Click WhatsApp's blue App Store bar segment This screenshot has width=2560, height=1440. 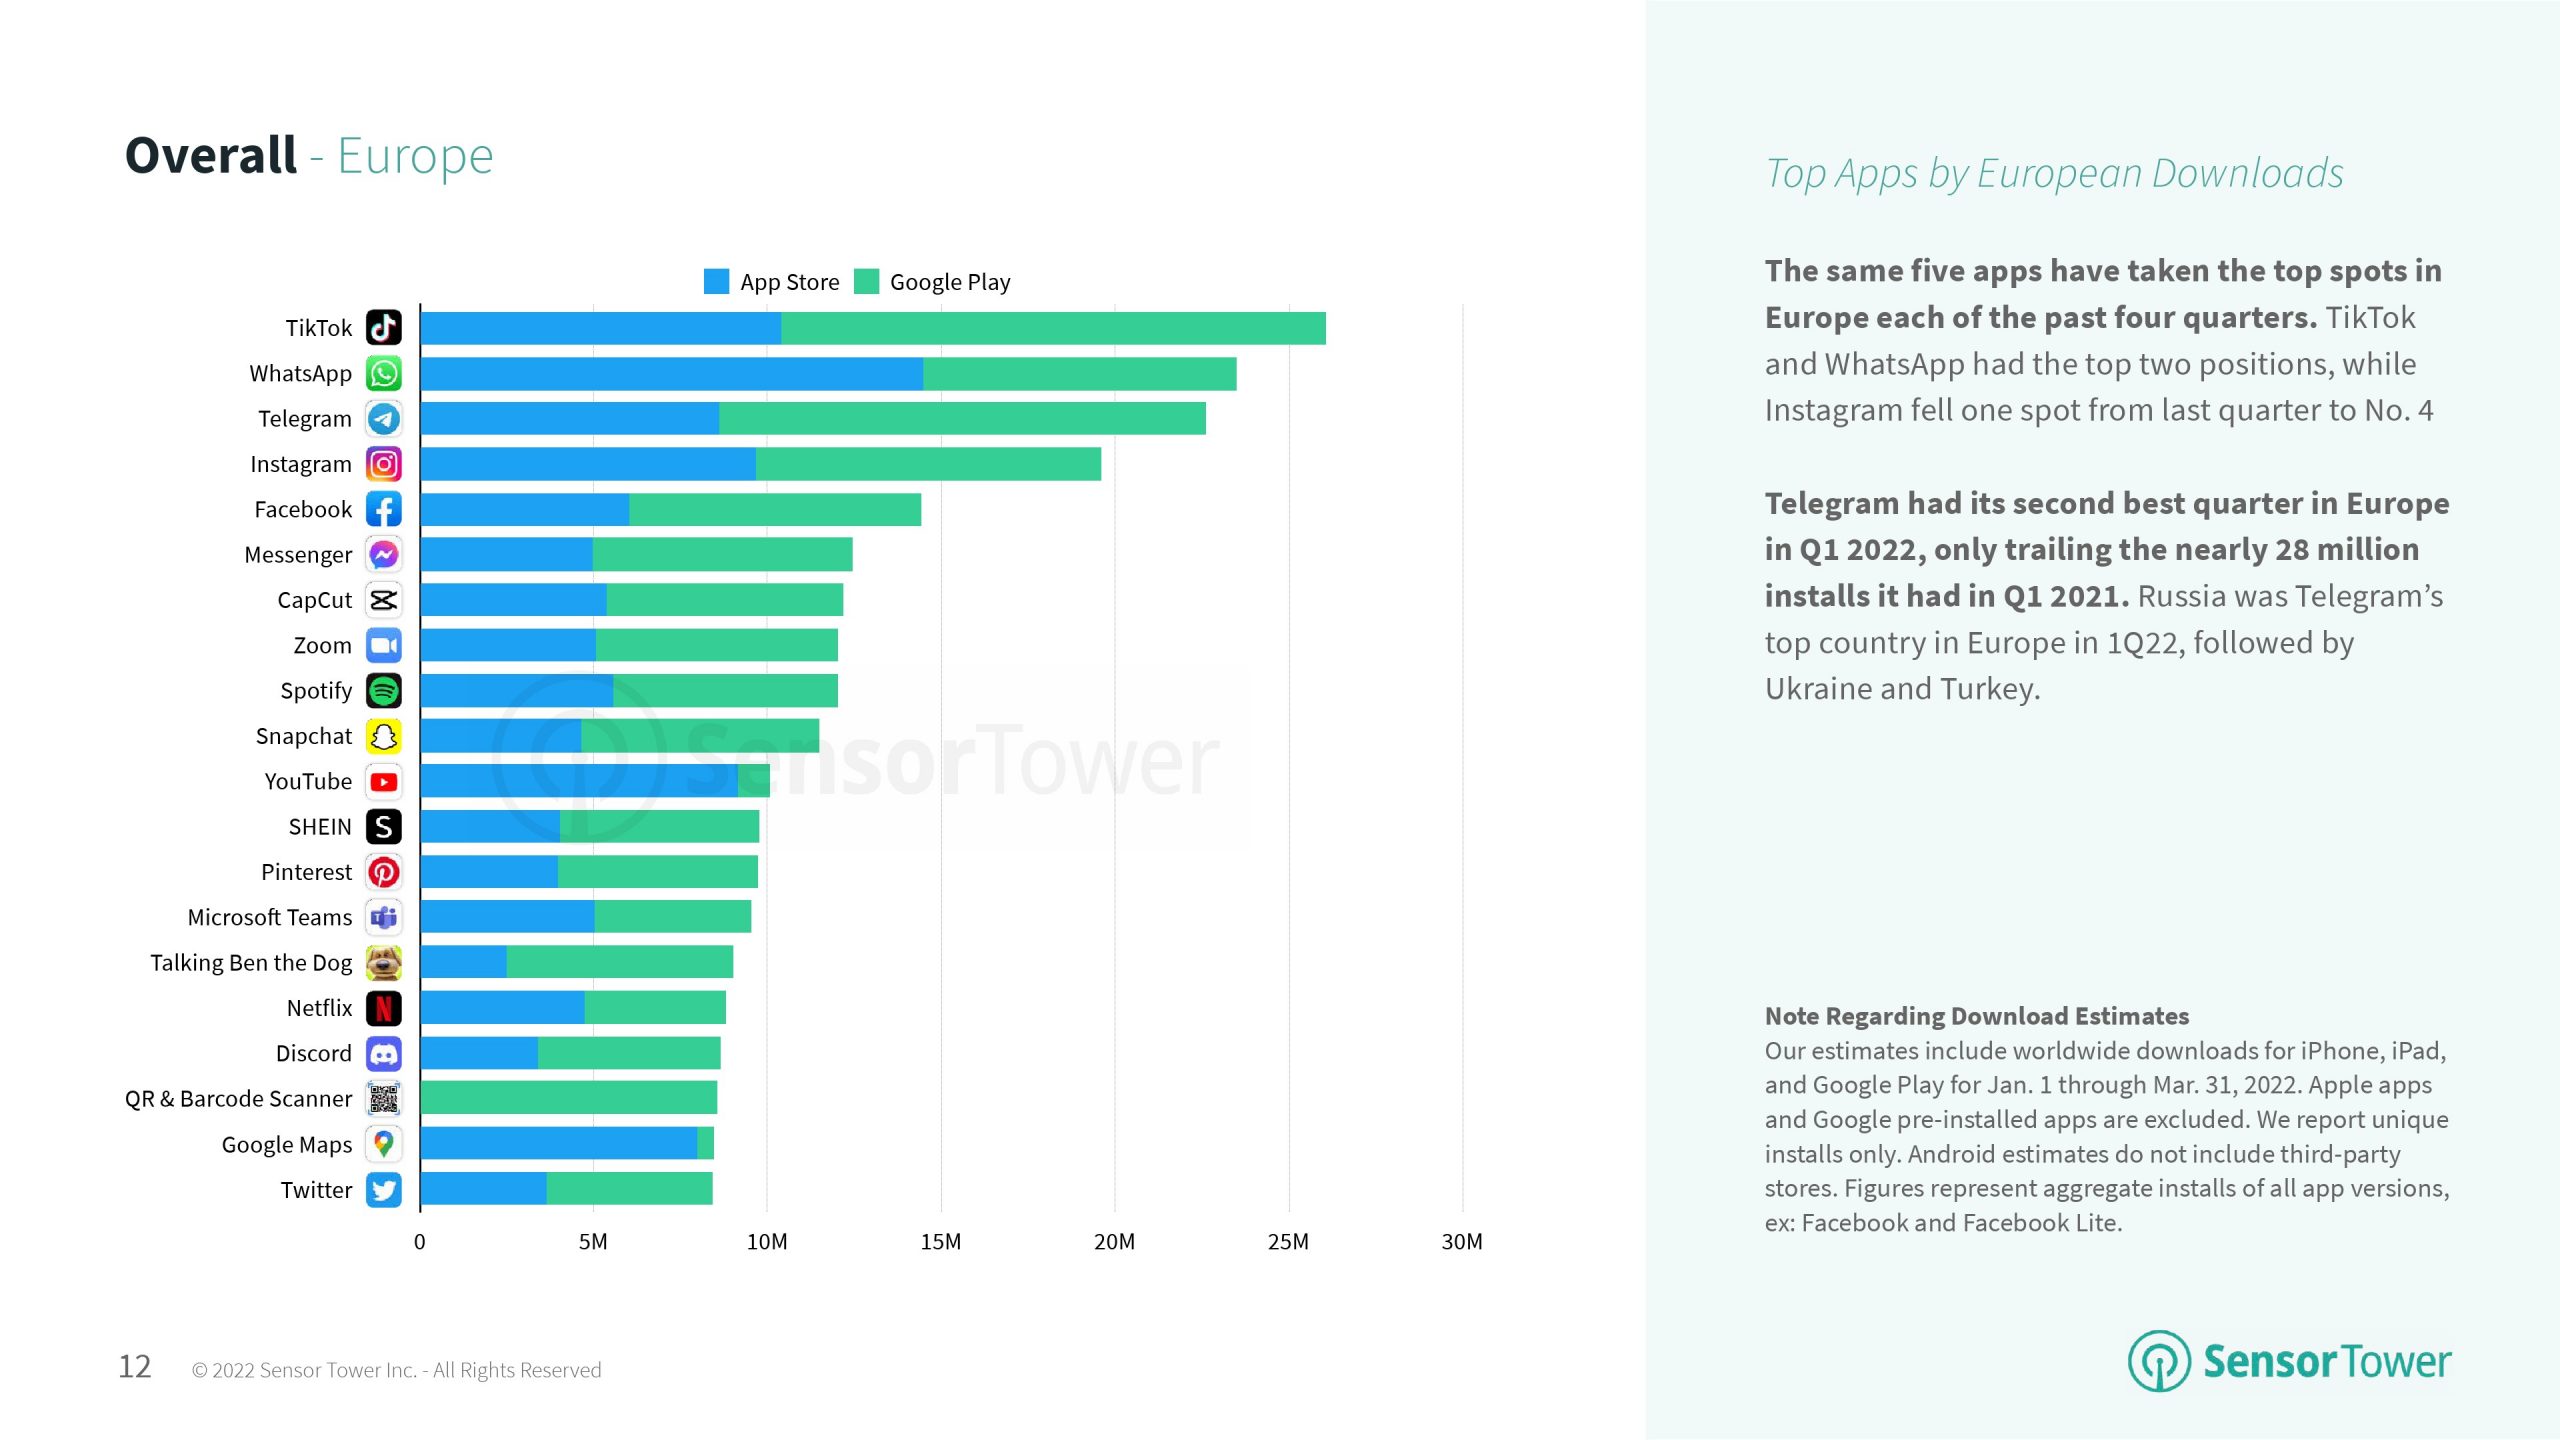(671, 373)
